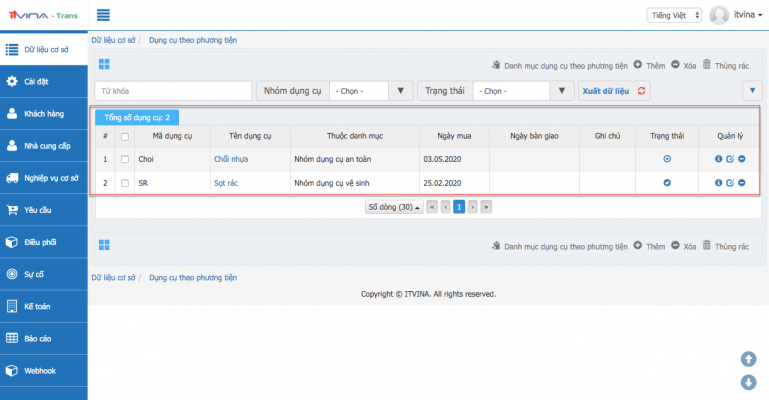The height and width of the screenshot is (400, 769).
Task: Click the hamburger menu icon in header
Action: click(103, 15)
